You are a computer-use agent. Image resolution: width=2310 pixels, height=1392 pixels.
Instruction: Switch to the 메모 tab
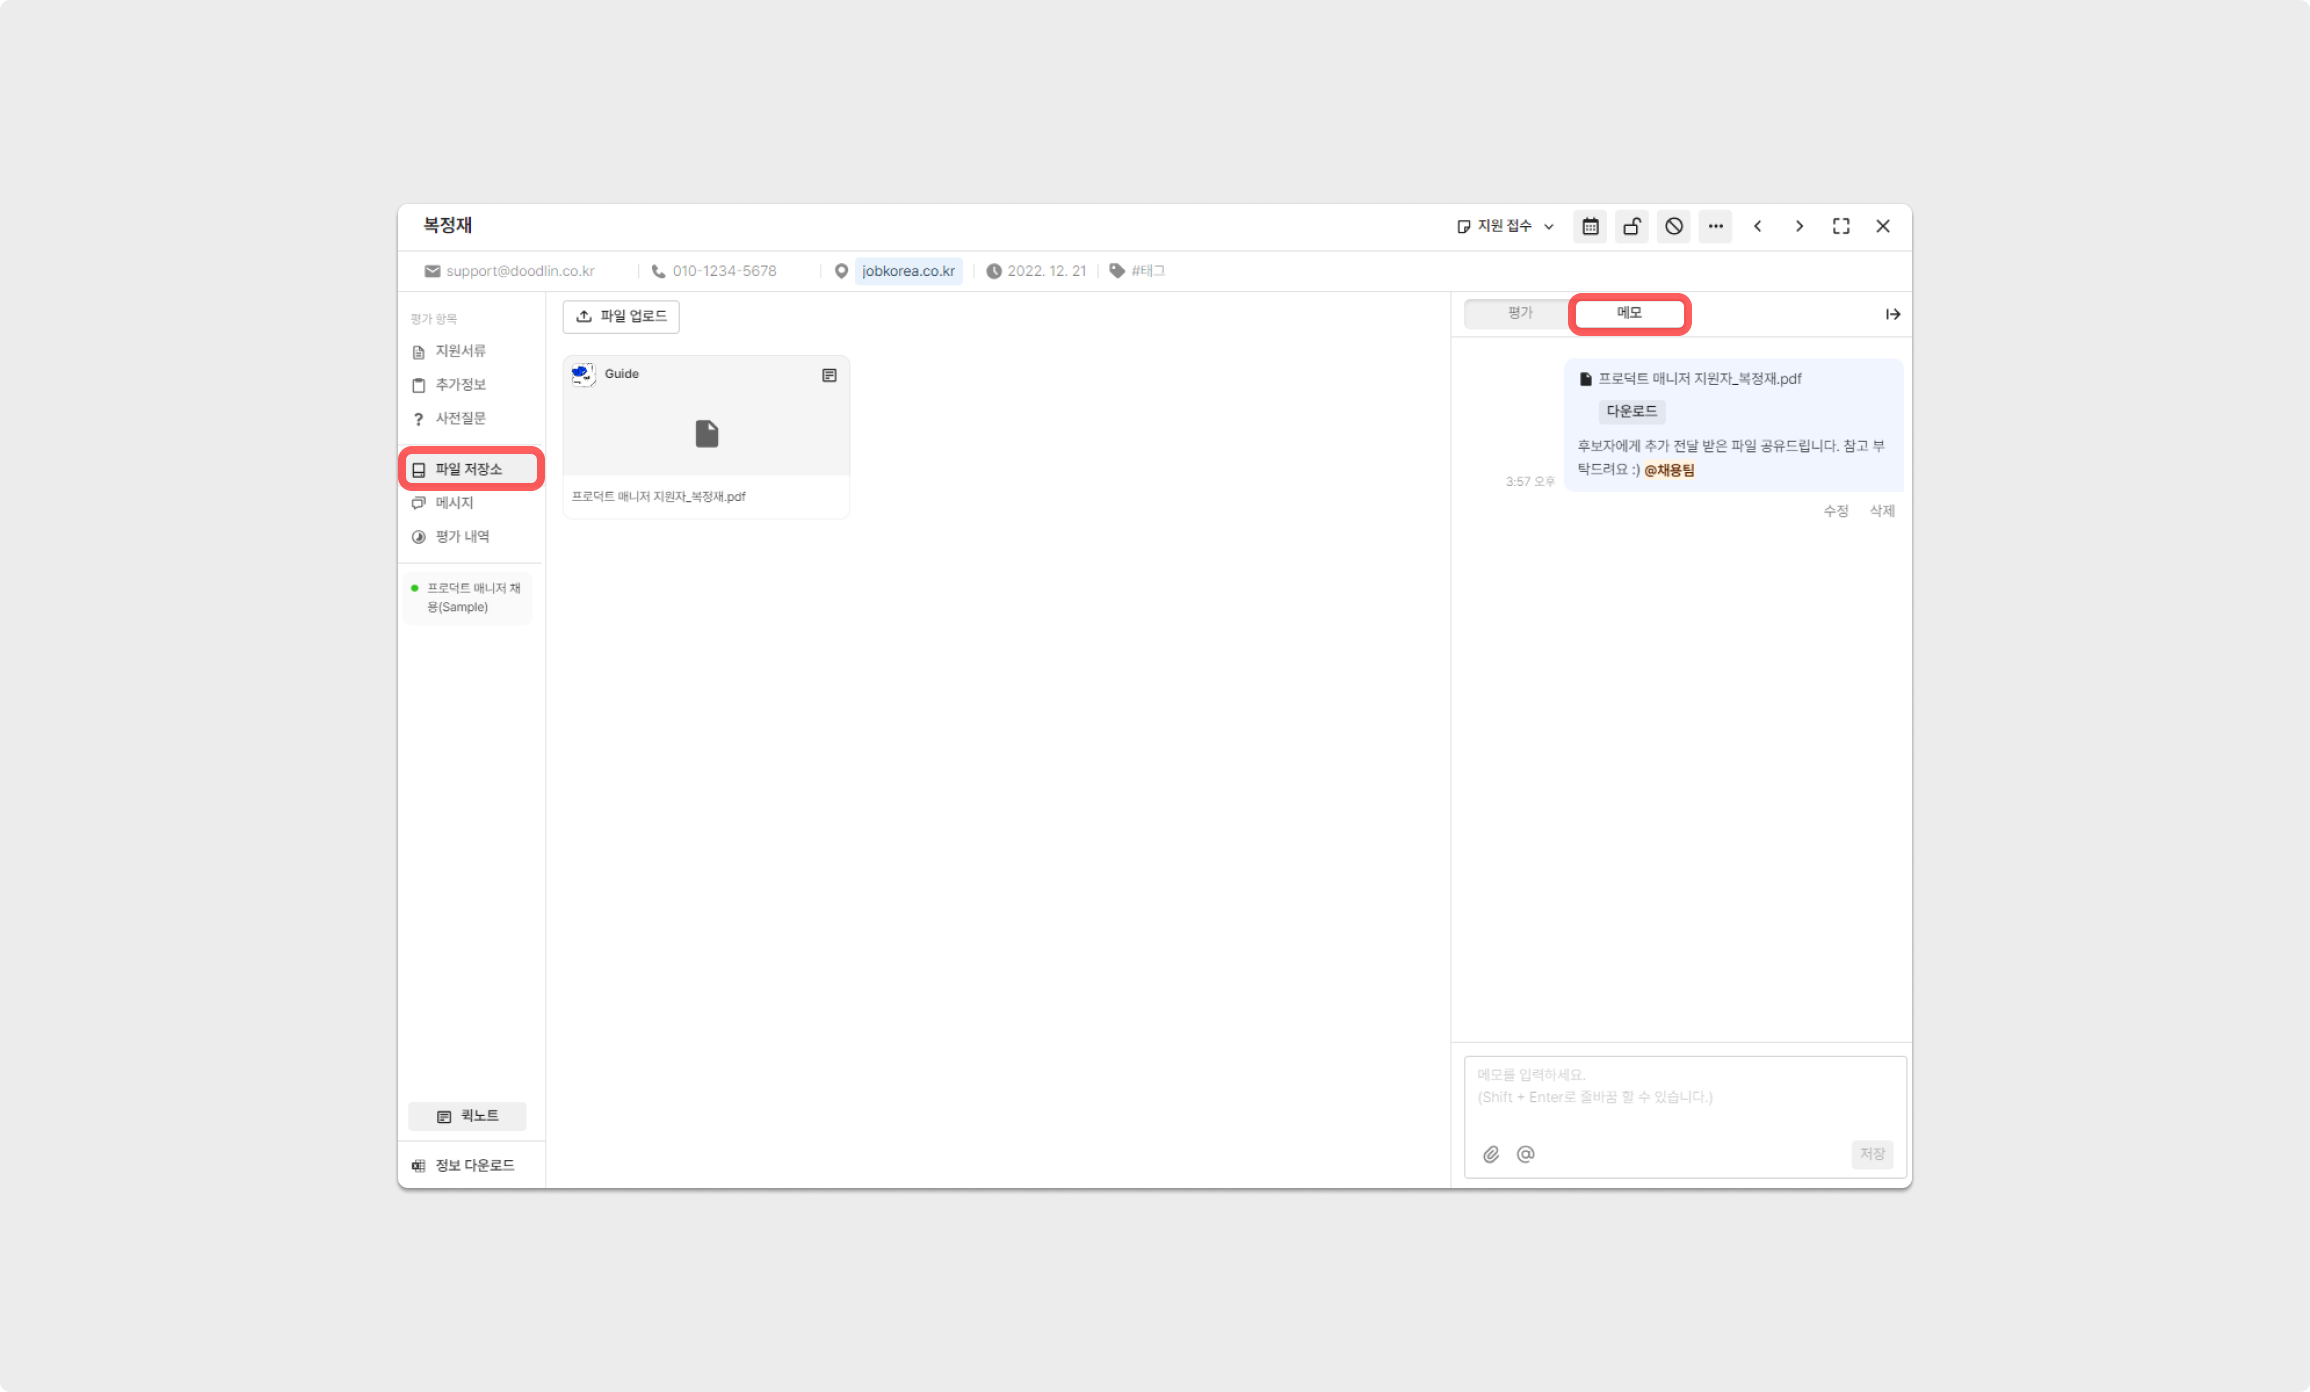click(1629, 313)
